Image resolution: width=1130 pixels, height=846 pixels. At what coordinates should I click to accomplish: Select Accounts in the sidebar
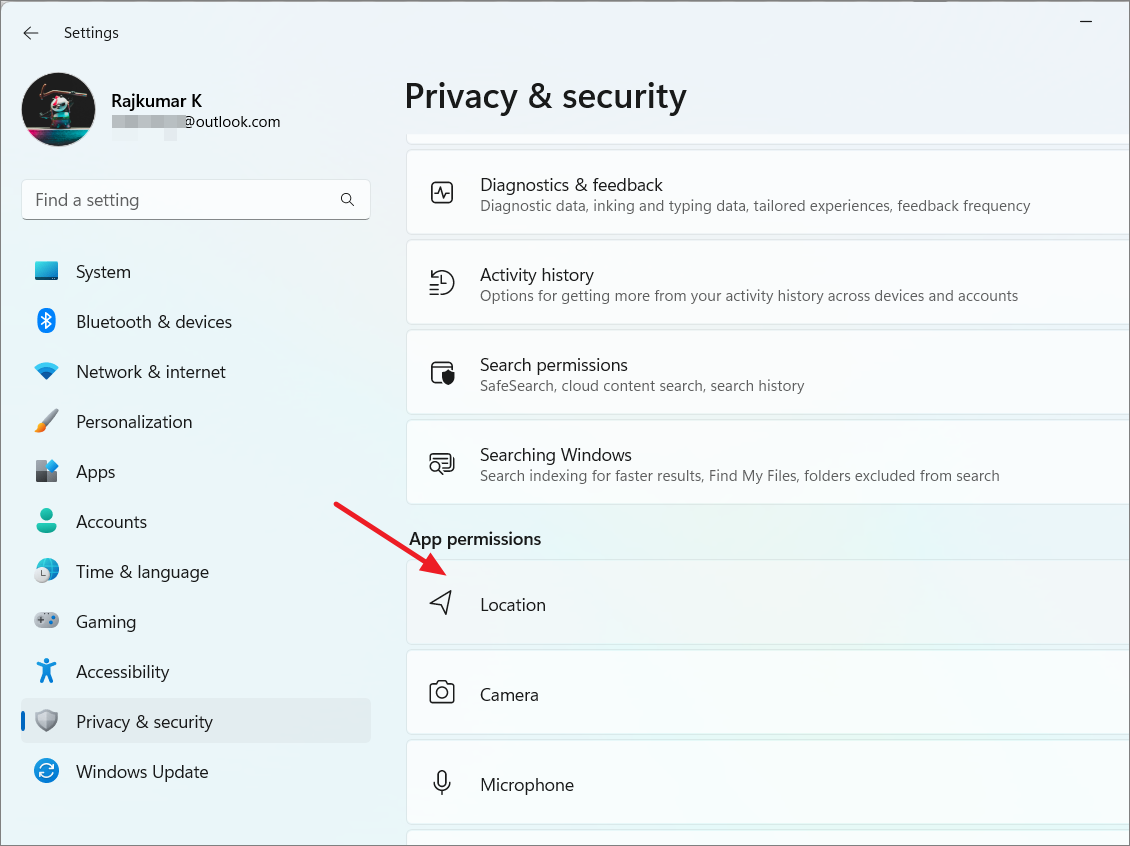pos(196,522)
